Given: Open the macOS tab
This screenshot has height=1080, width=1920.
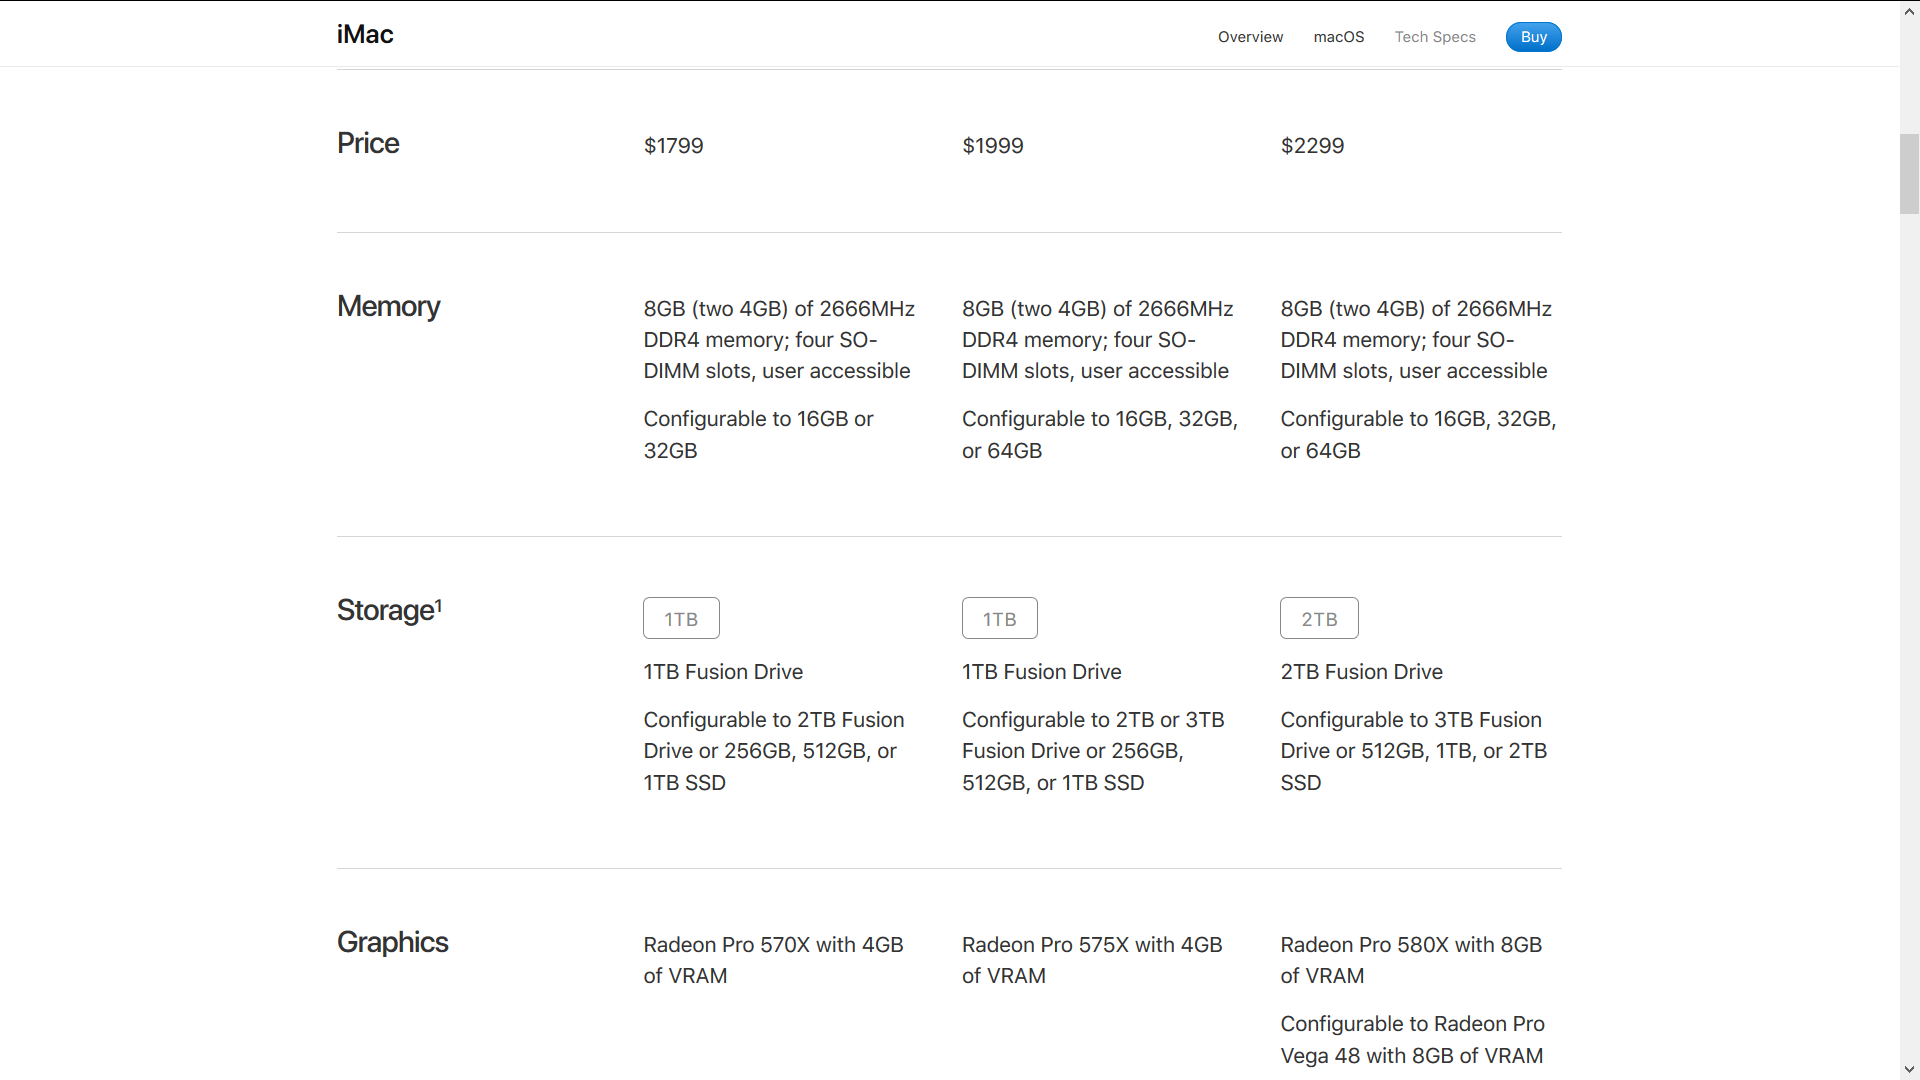Looking at the screenshot, I should 1339,37.
